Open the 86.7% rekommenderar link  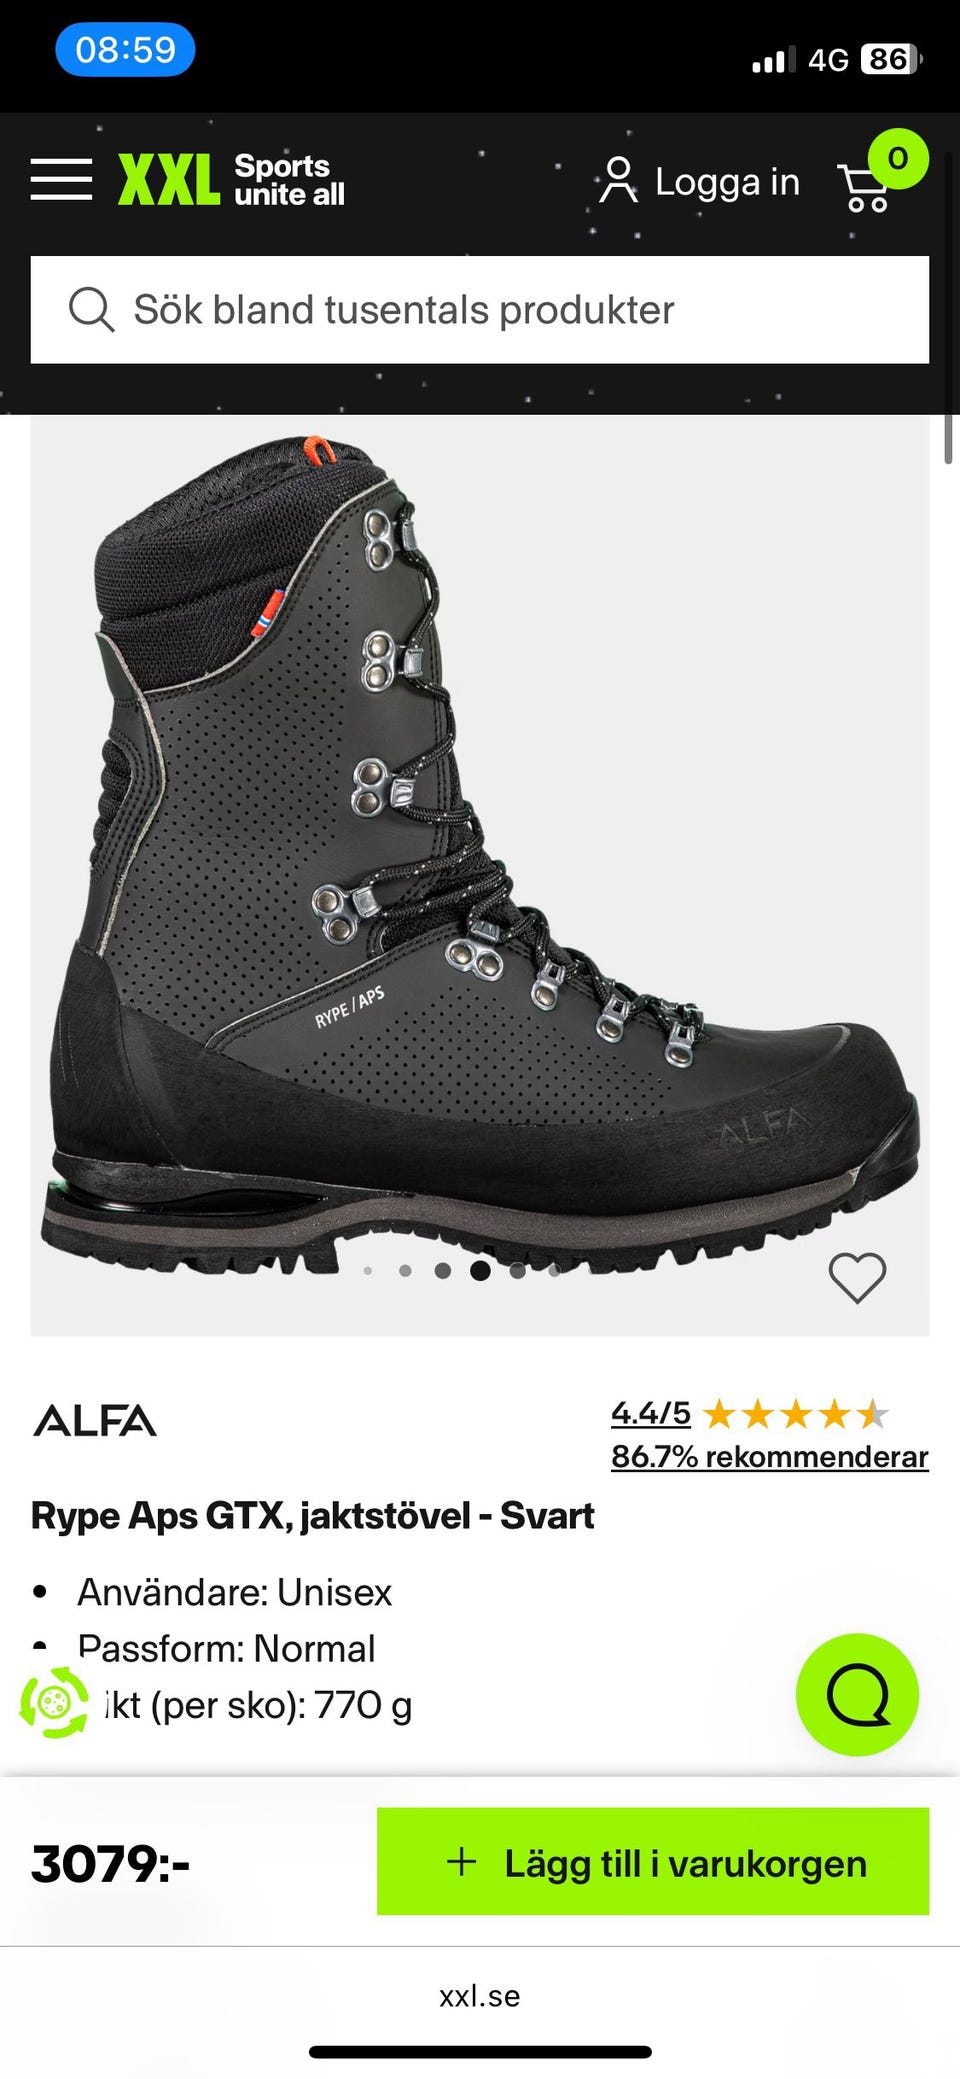[x=770, y=1457]
